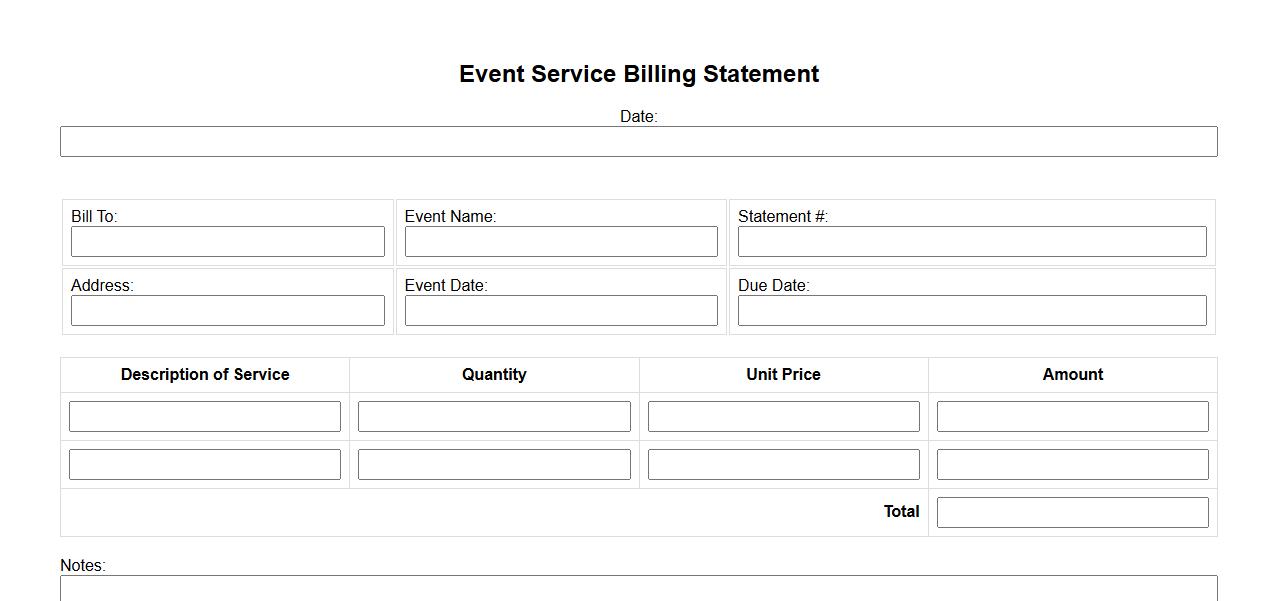Click the Total amount field

[x=1072, y=513]
